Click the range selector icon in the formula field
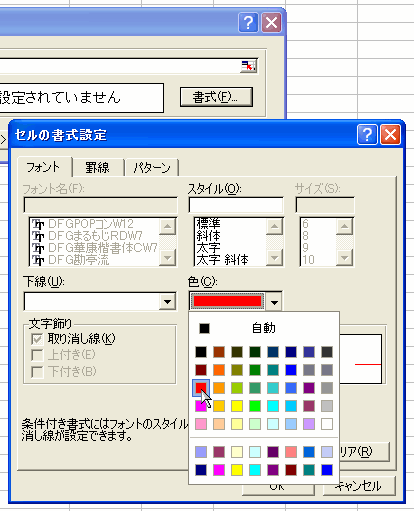414x511 pixels. 248,66
